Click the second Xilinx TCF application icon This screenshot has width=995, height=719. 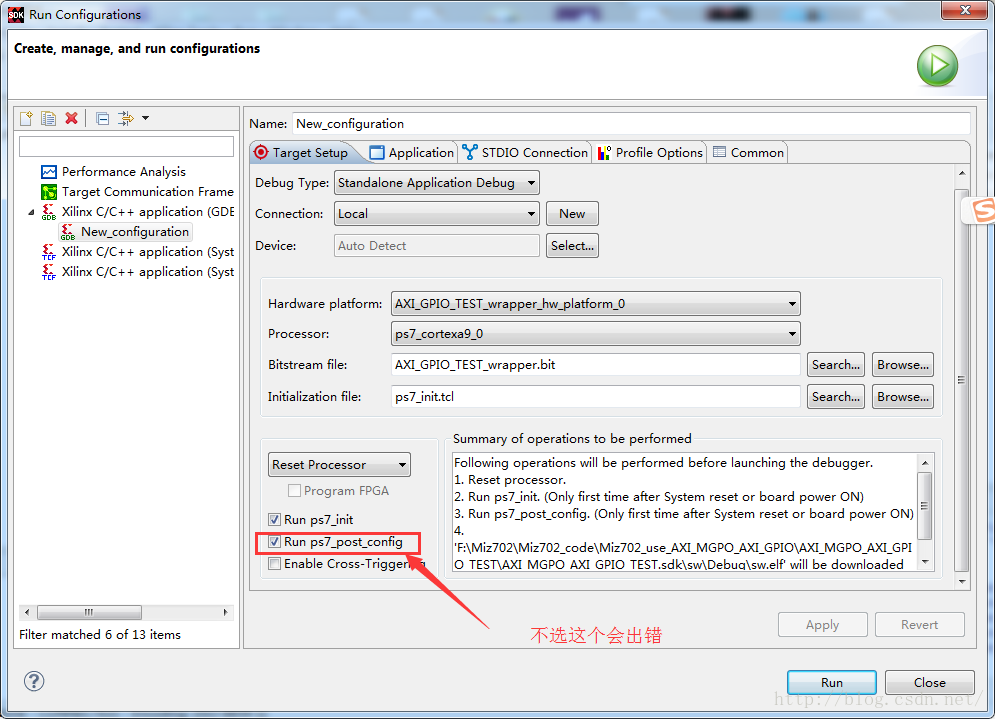49,272
